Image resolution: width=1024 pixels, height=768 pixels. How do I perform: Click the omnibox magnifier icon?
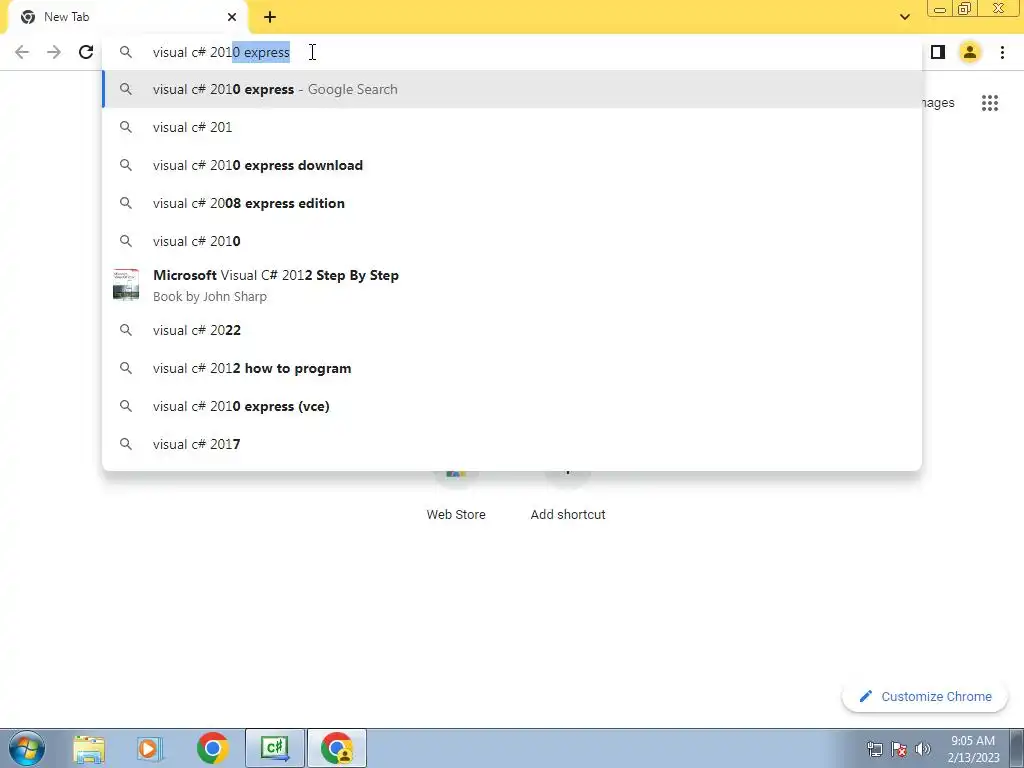(126, 52)
